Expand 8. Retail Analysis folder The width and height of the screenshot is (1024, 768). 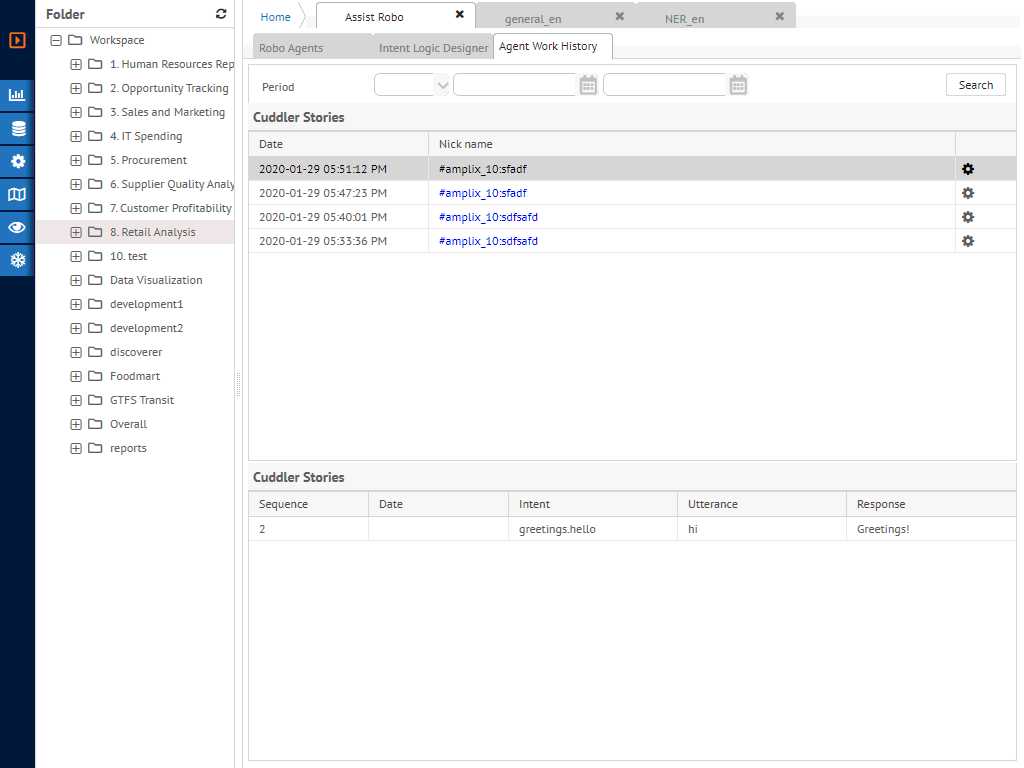[x=76, y=232]
